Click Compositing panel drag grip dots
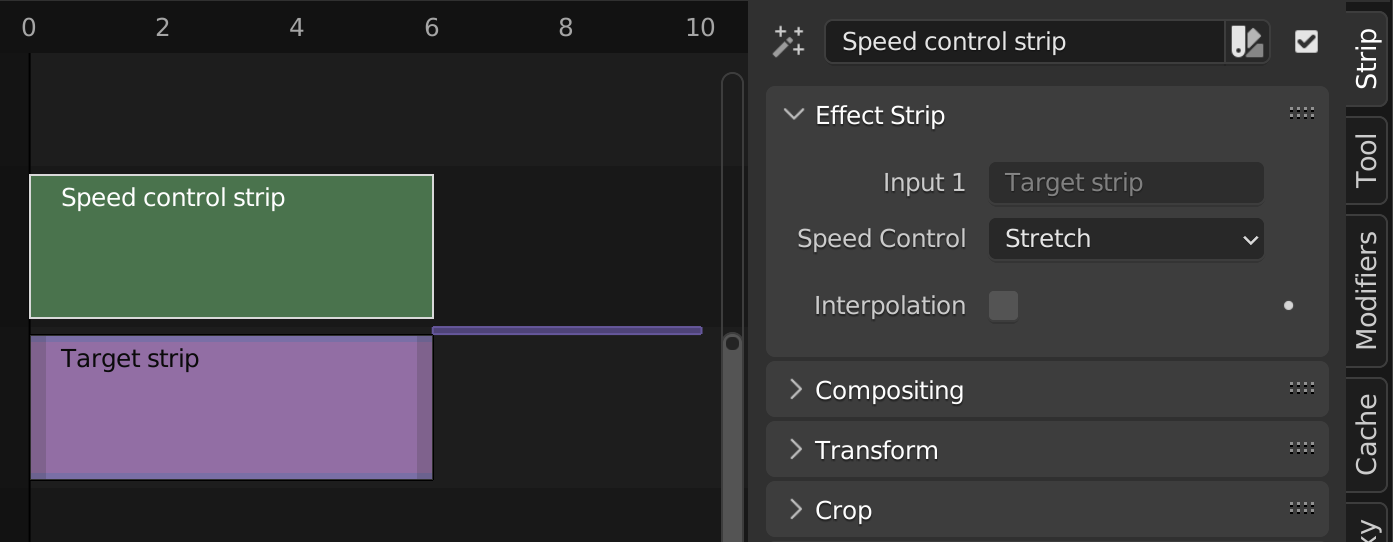The image size is (1393, 542). [x=1301, y=389]
